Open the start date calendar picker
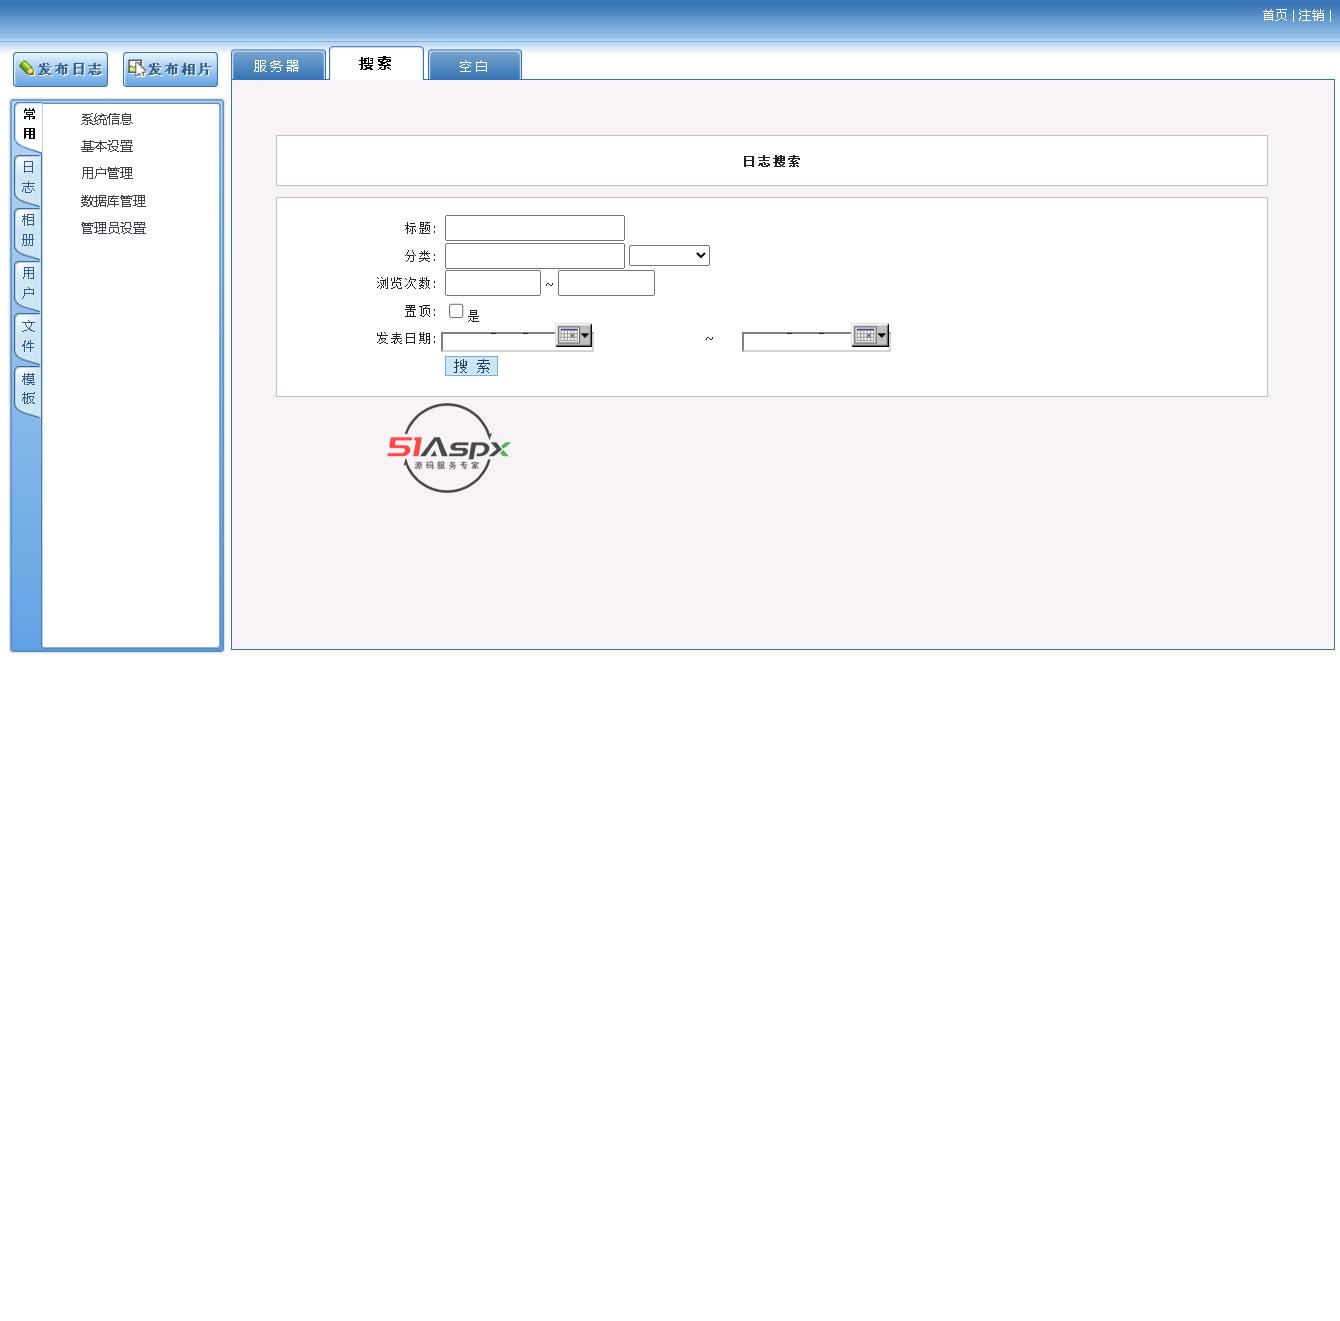 point(574,335)
